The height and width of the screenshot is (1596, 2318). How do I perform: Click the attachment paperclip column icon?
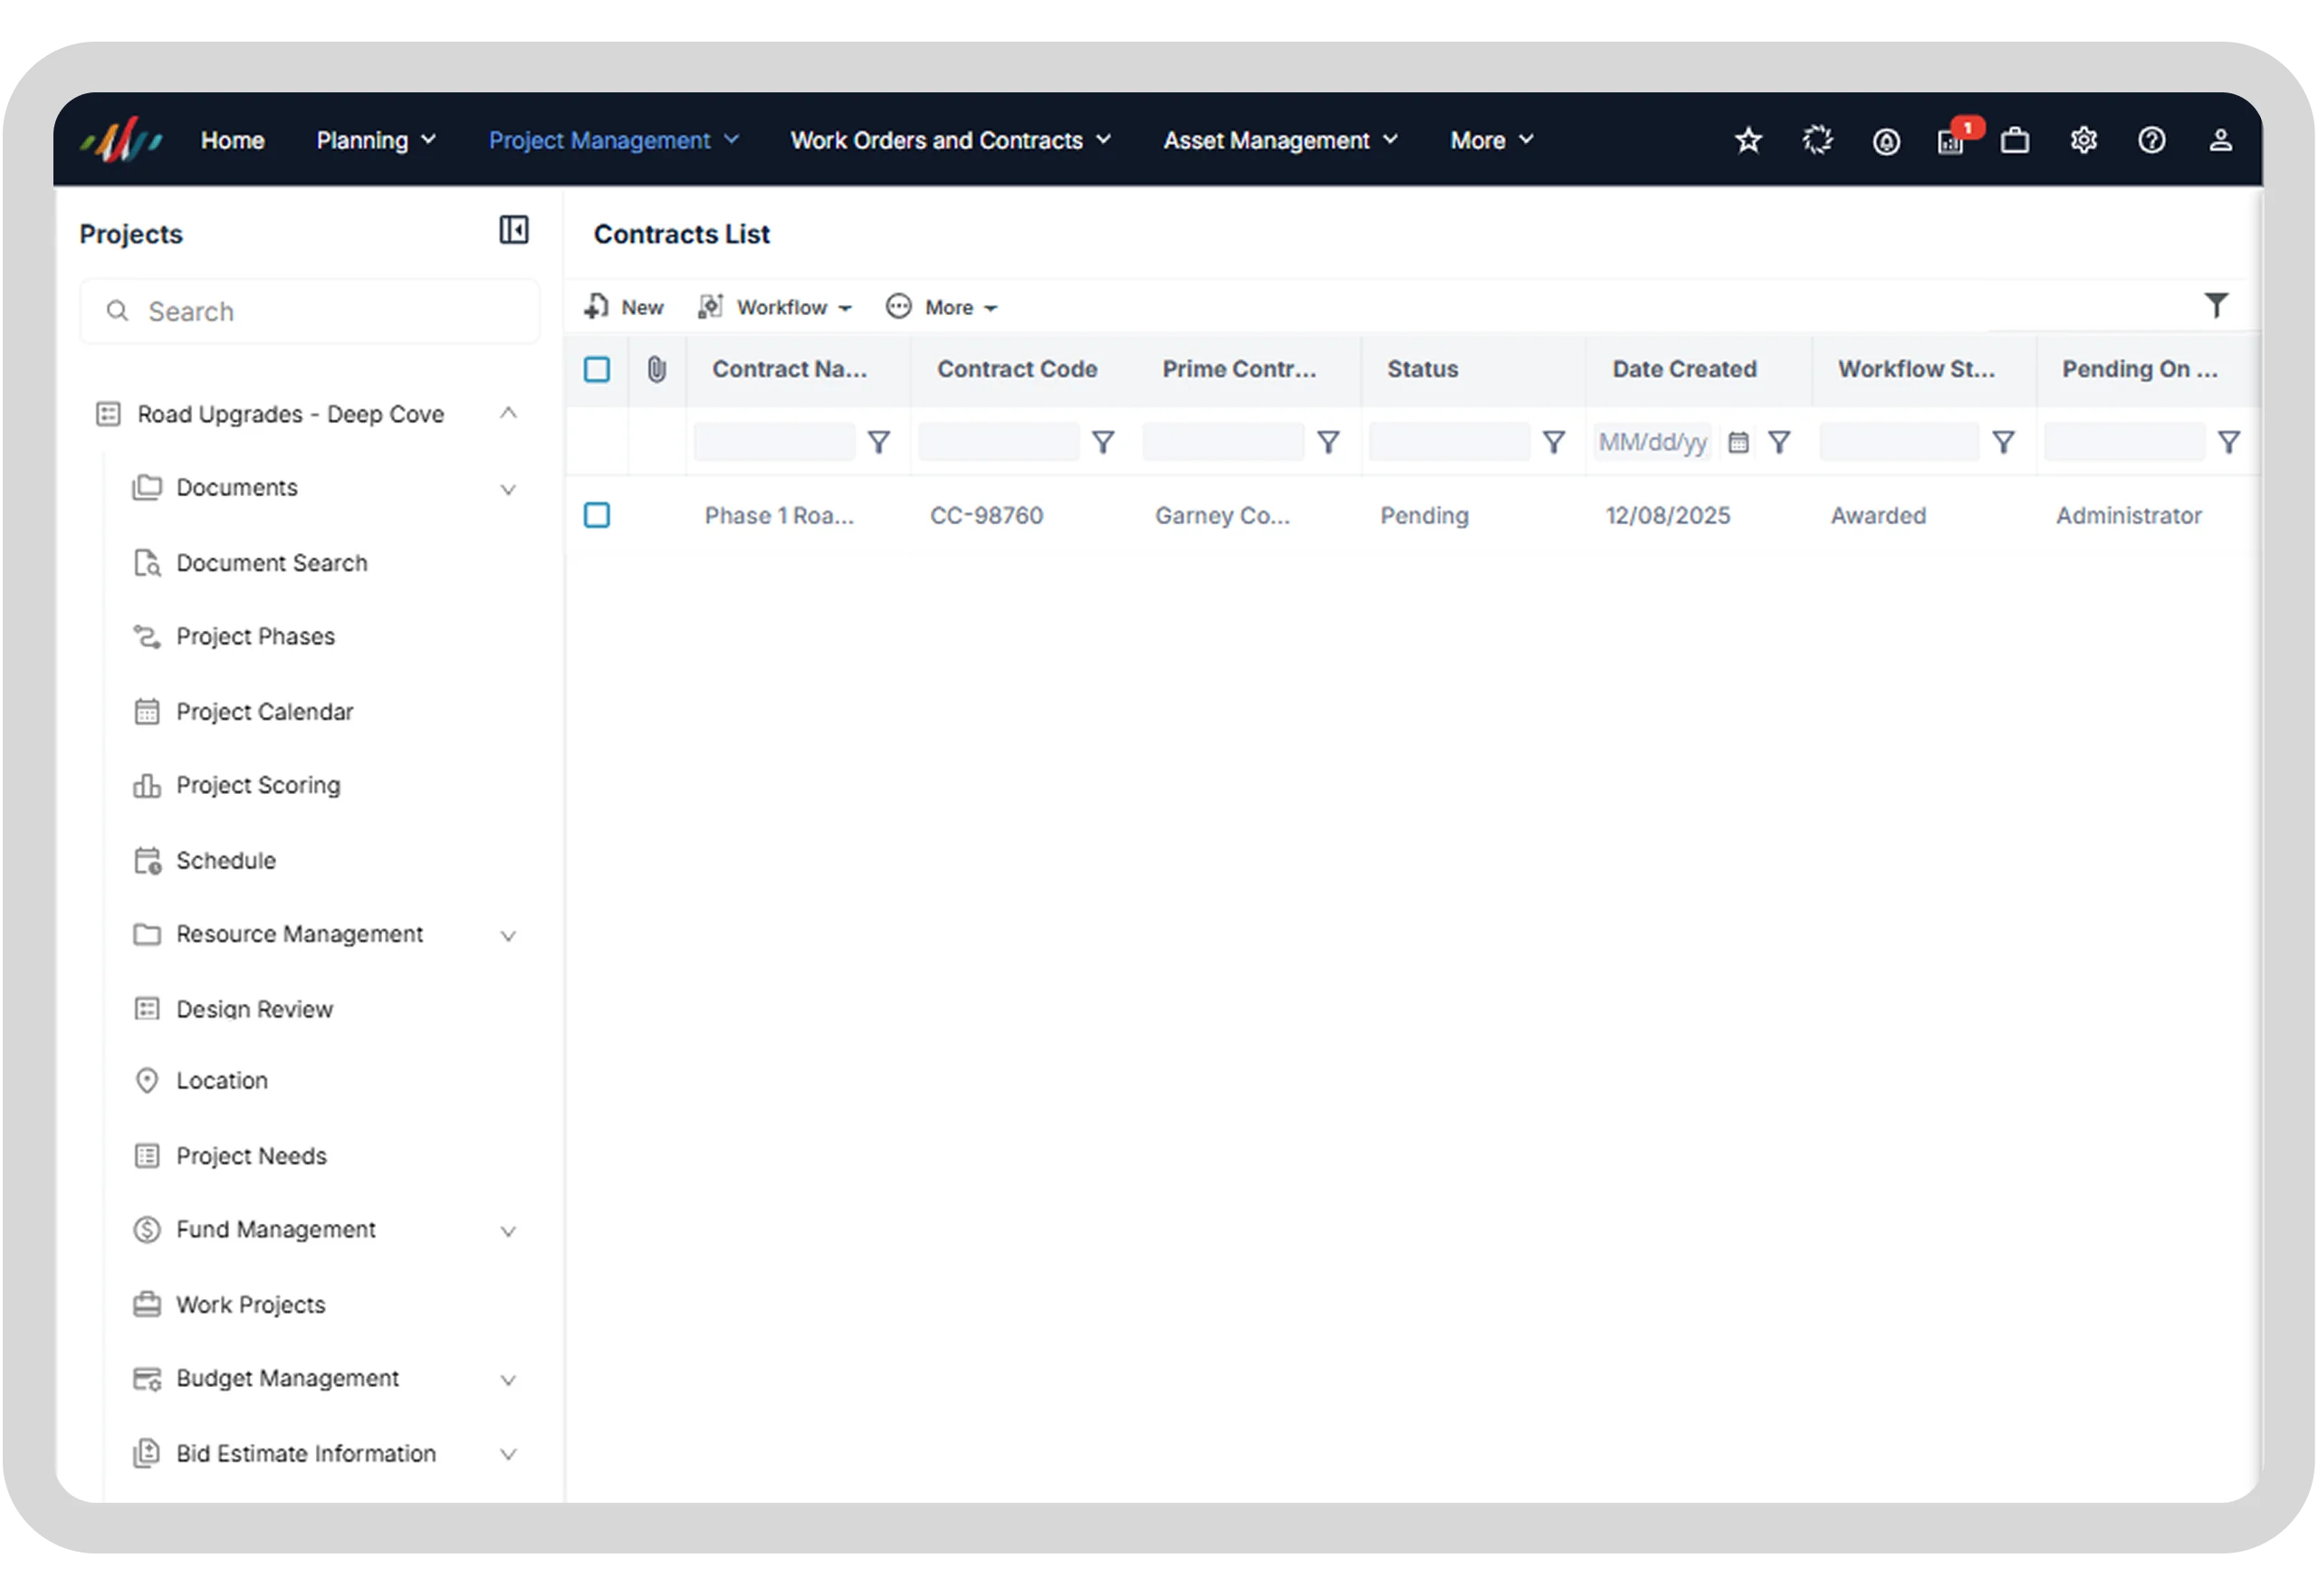point(656,369)
